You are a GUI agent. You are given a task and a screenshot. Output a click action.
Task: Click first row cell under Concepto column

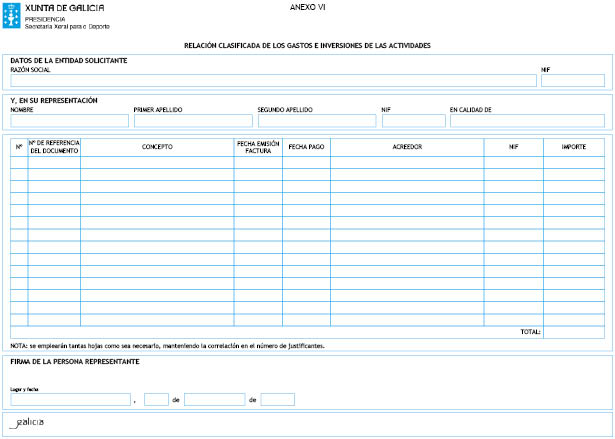157,162
